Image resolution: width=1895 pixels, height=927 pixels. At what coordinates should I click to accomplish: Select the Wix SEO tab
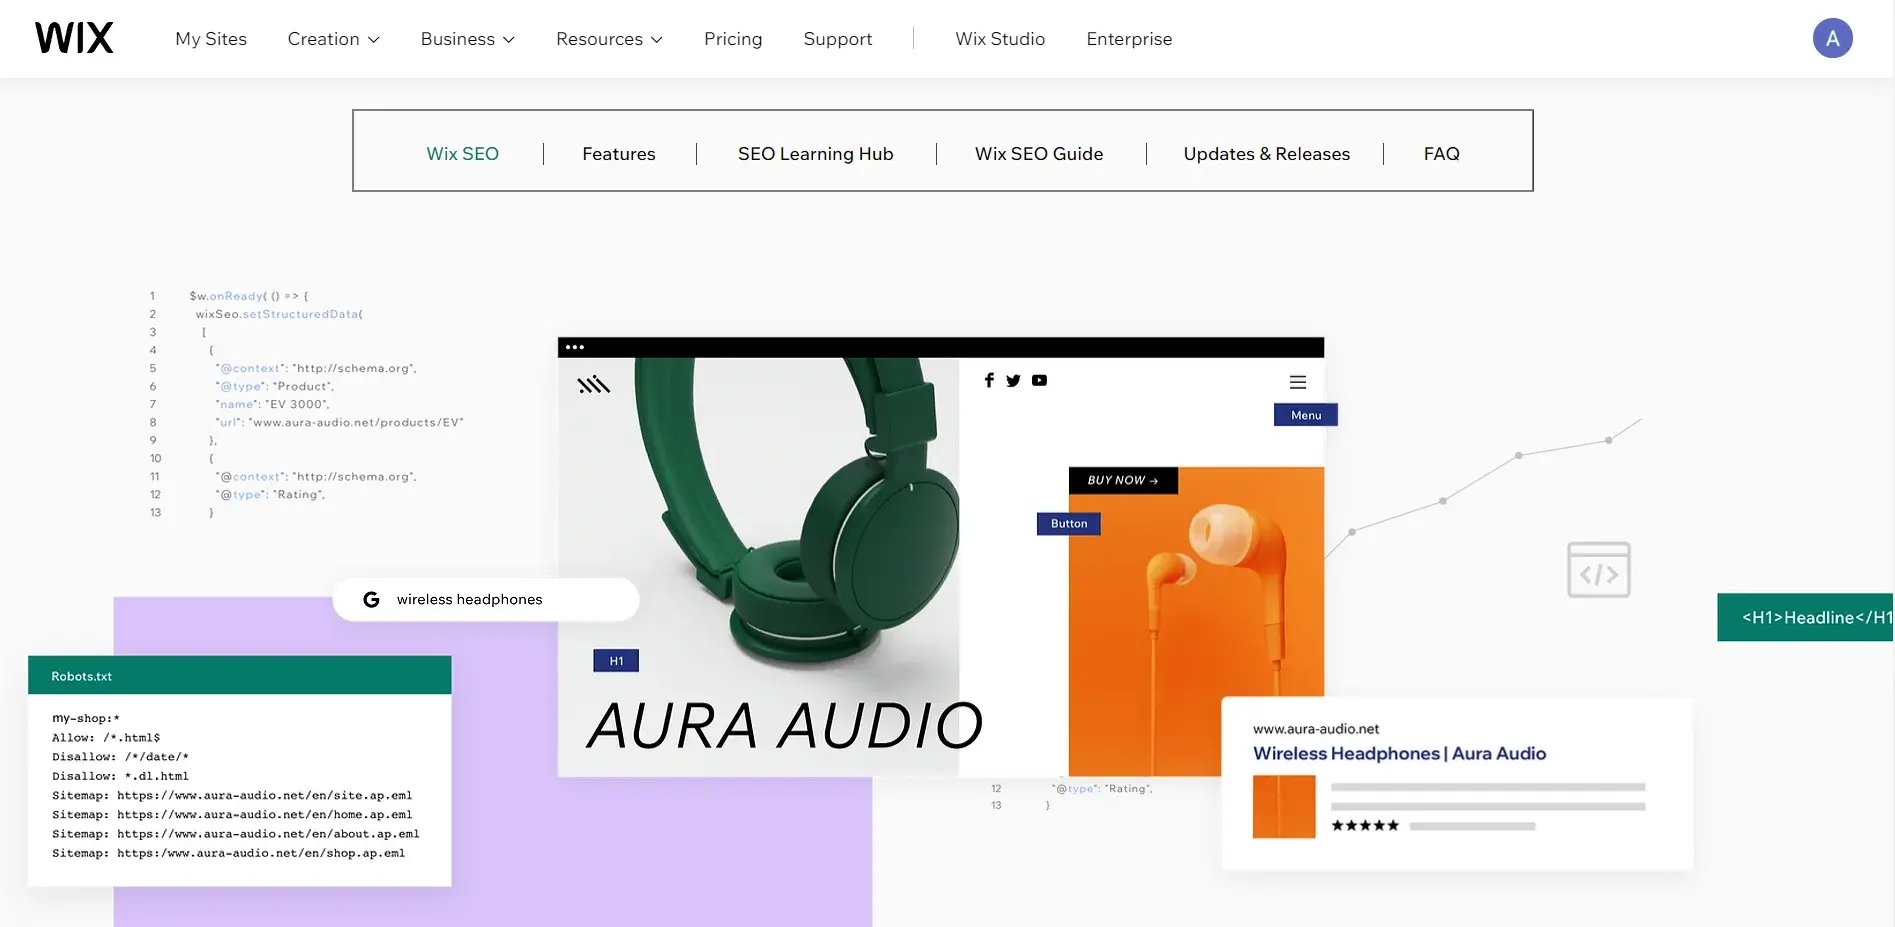pyautogui.click(x=462, y=154)
